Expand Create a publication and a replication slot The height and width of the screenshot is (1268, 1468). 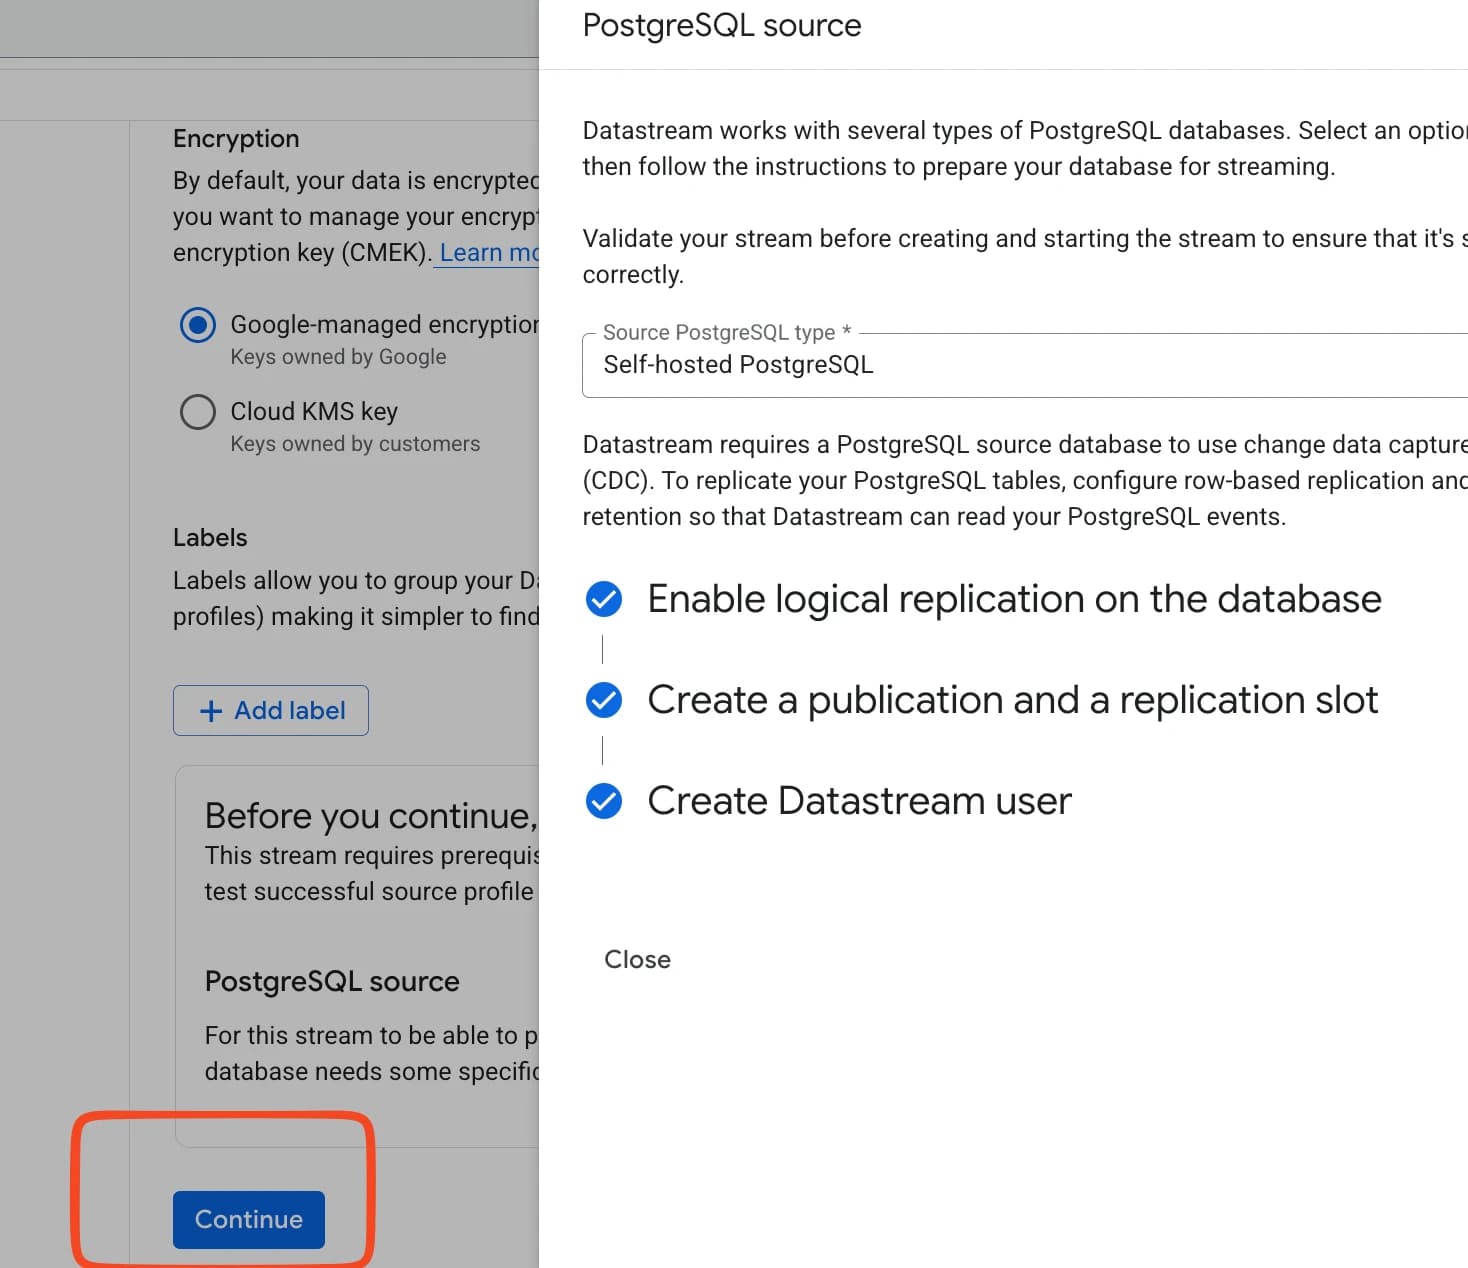coord(1012,700)
